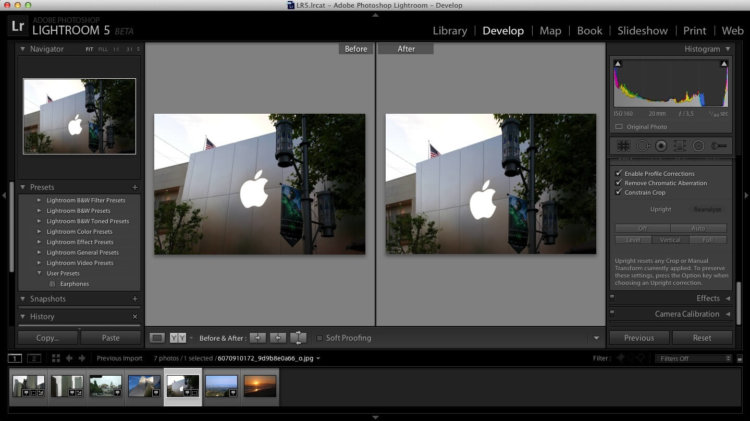Click Upright Vertical button
The width and height of the screenshot is (750, 421).
[670, 240]
